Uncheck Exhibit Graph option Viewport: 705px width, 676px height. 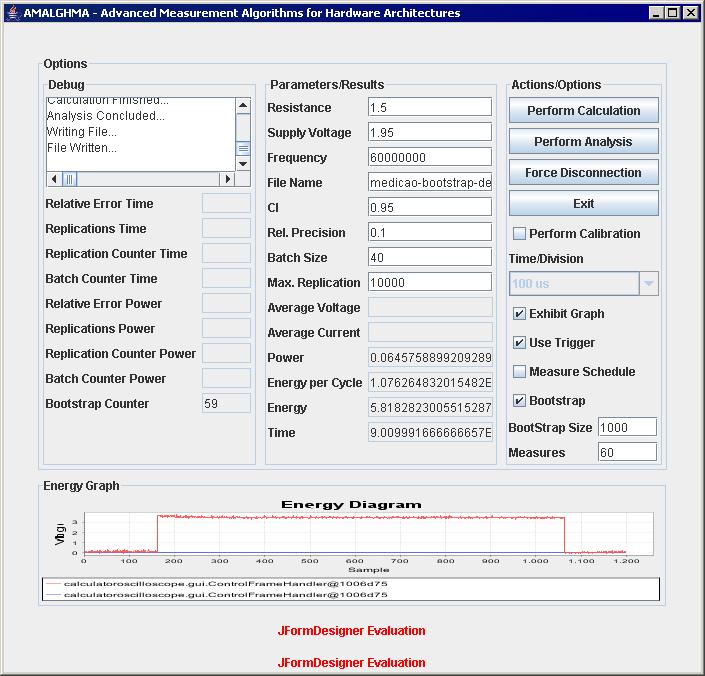pos(519,313)
